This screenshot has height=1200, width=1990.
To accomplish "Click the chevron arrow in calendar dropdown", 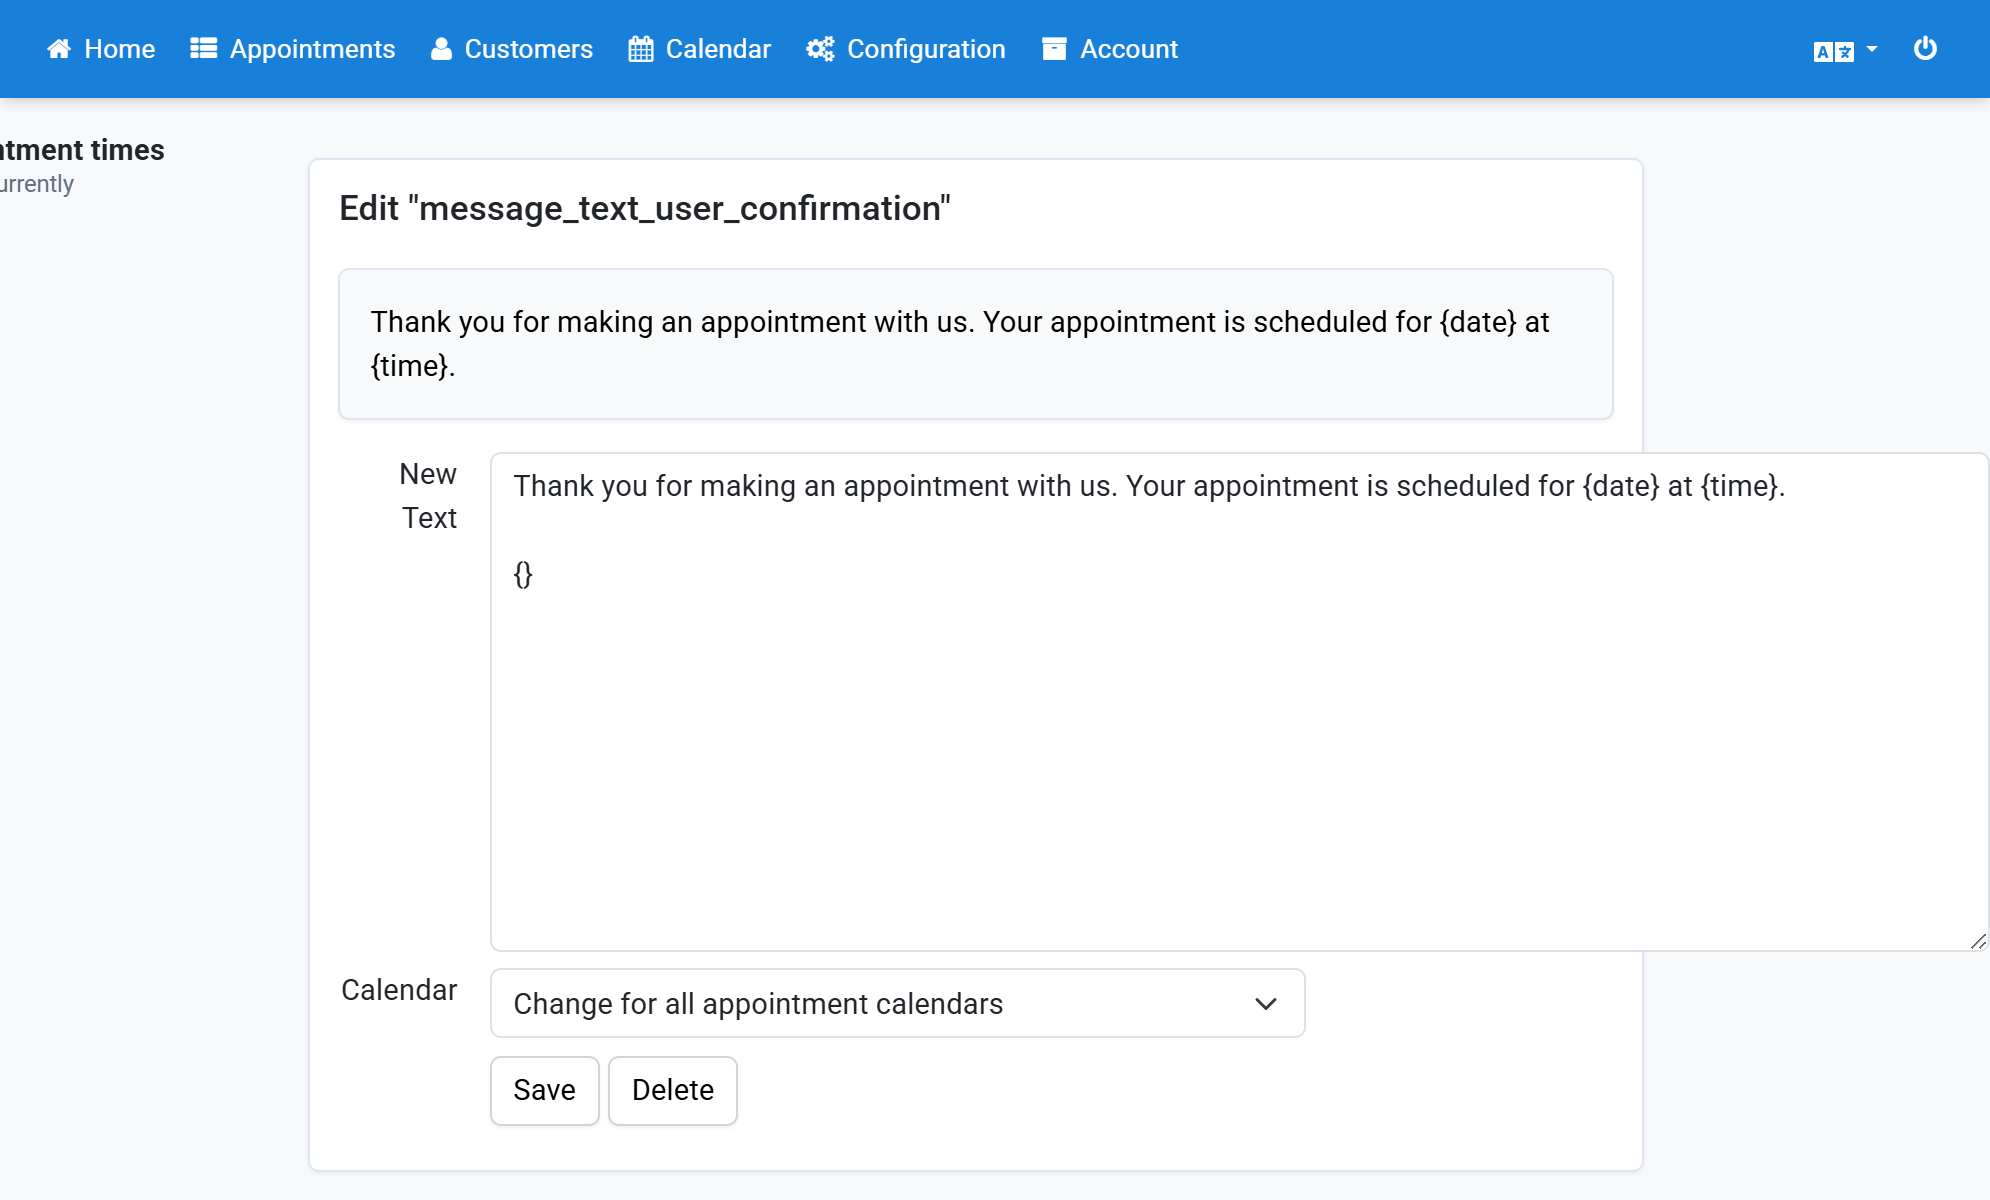I will click(1266, 1003).
